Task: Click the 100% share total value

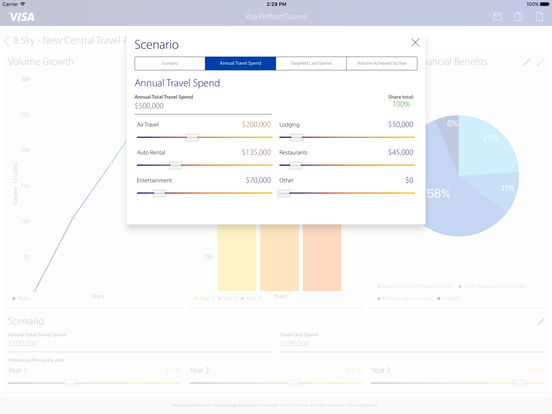Action: 401,104
